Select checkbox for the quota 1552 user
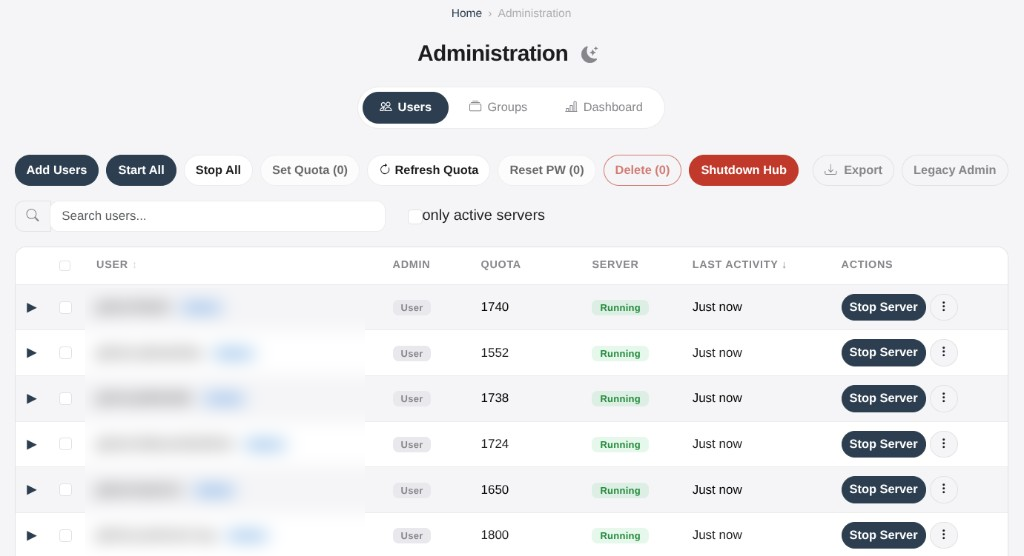 [65, 353]
